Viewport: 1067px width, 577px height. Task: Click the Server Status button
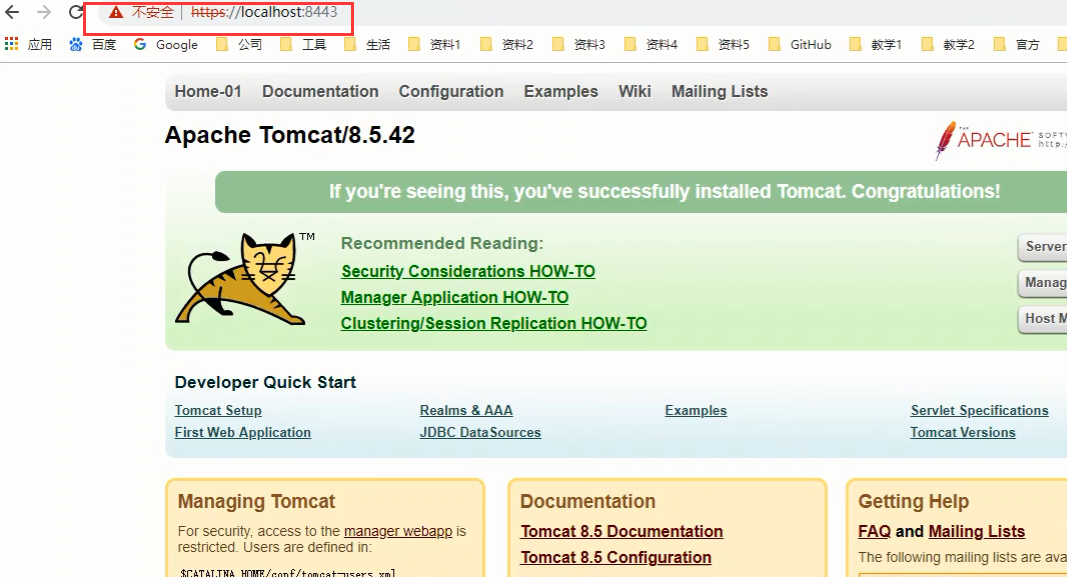point(1043,246)
